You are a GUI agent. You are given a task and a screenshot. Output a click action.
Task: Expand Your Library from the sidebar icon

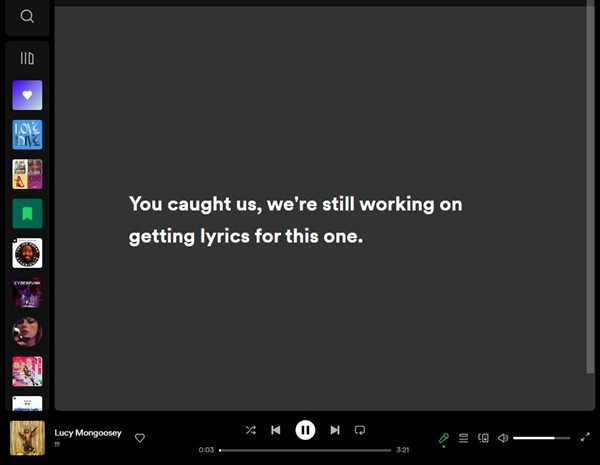coord(27,58)
